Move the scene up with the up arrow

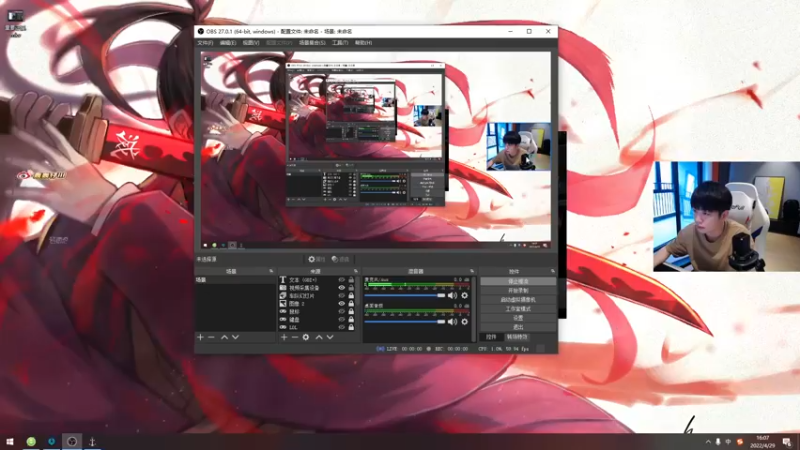click(224, 337)
